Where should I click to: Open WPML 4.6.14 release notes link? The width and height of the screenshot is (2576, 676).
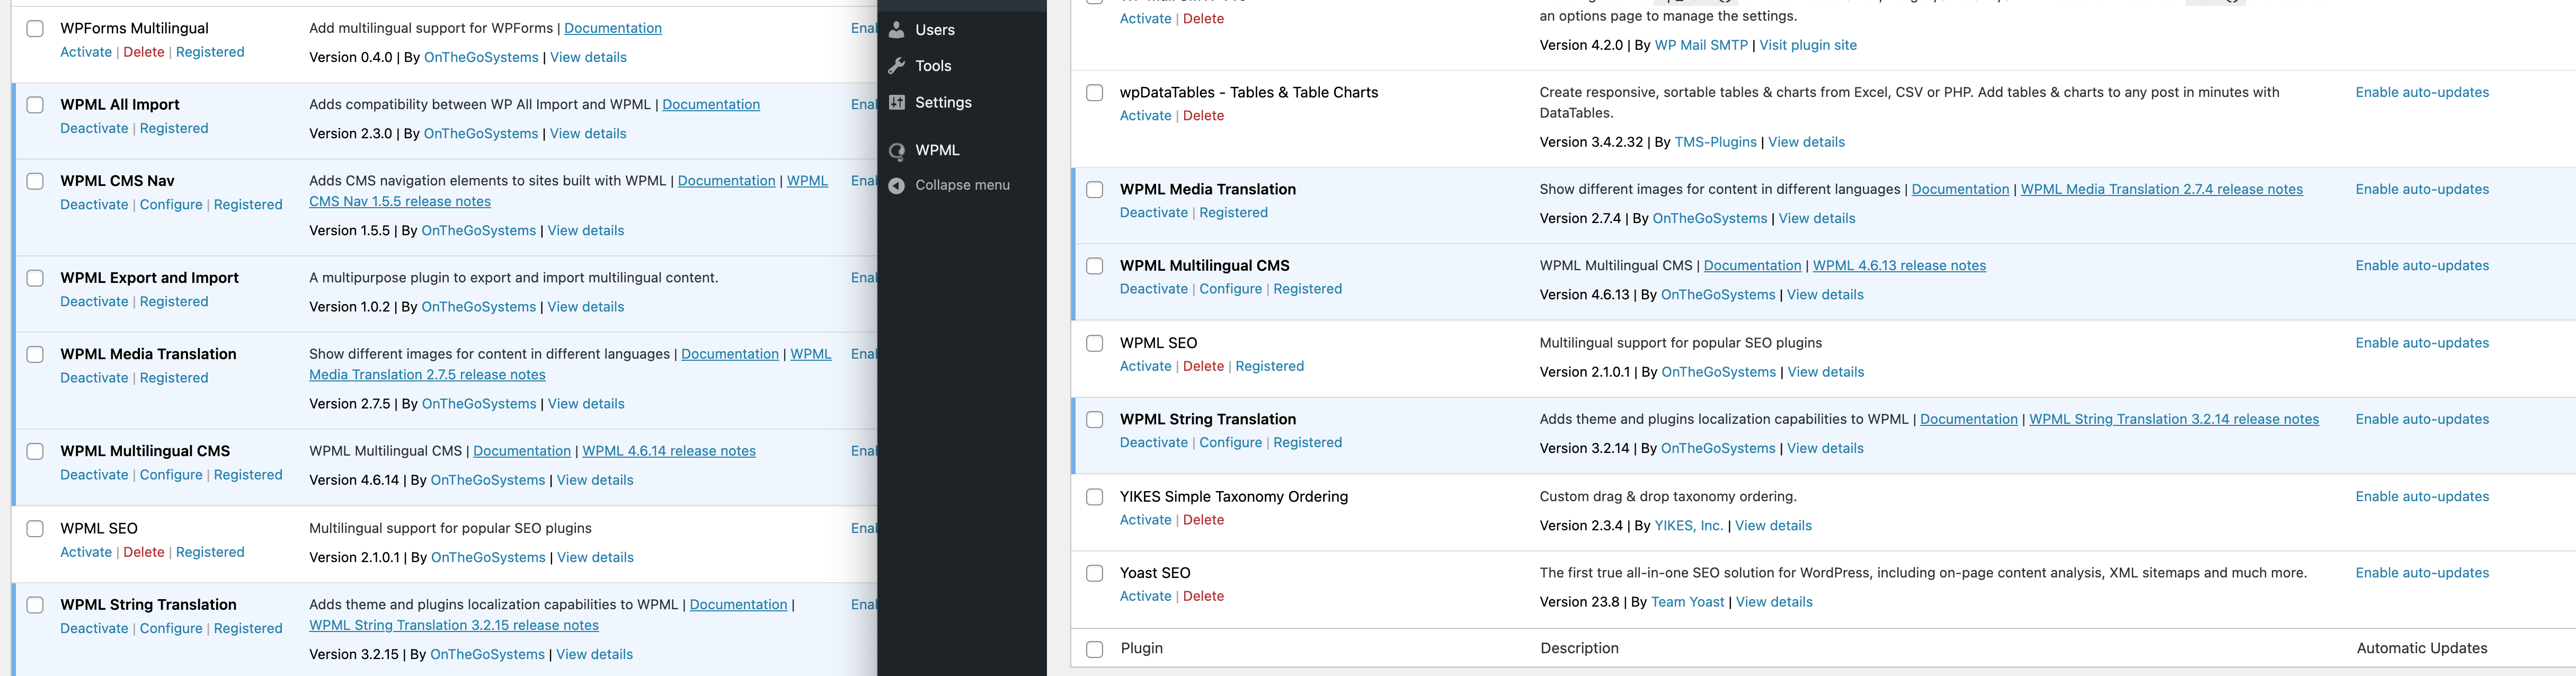coord(669,451)
